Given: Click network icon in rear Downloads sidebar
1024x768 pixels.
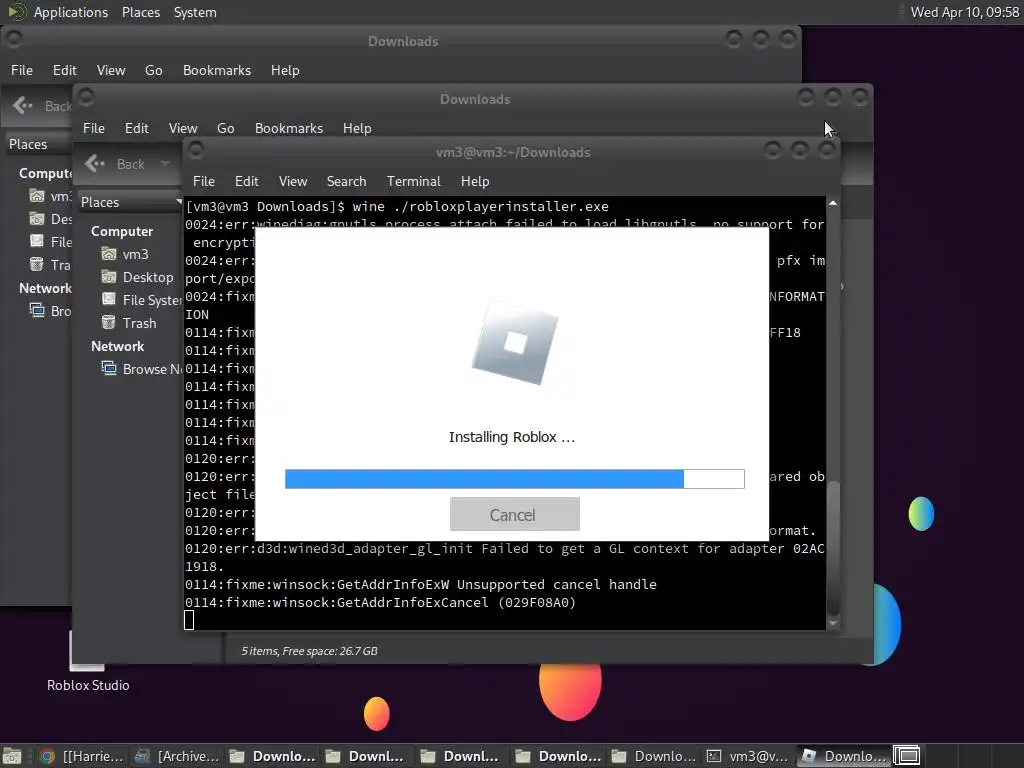Looking at the screenshot, I should (37, 310).
